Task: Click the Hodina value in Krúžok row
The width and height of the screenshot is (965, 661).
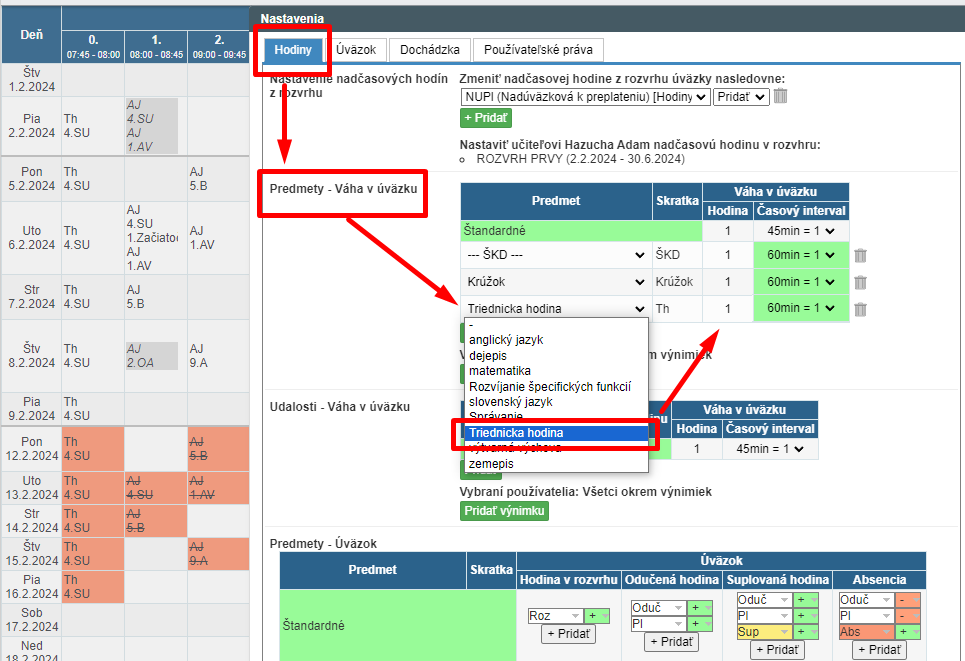Action: pyautogui.click(x=727, y=282)
